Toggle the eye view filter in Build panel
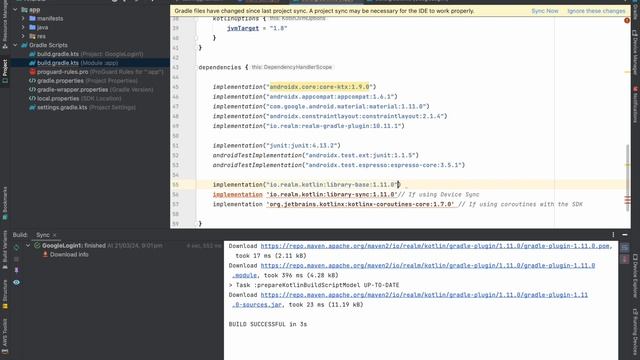Image resolution: width=640 pixels, height=360 pixels. 16,282
